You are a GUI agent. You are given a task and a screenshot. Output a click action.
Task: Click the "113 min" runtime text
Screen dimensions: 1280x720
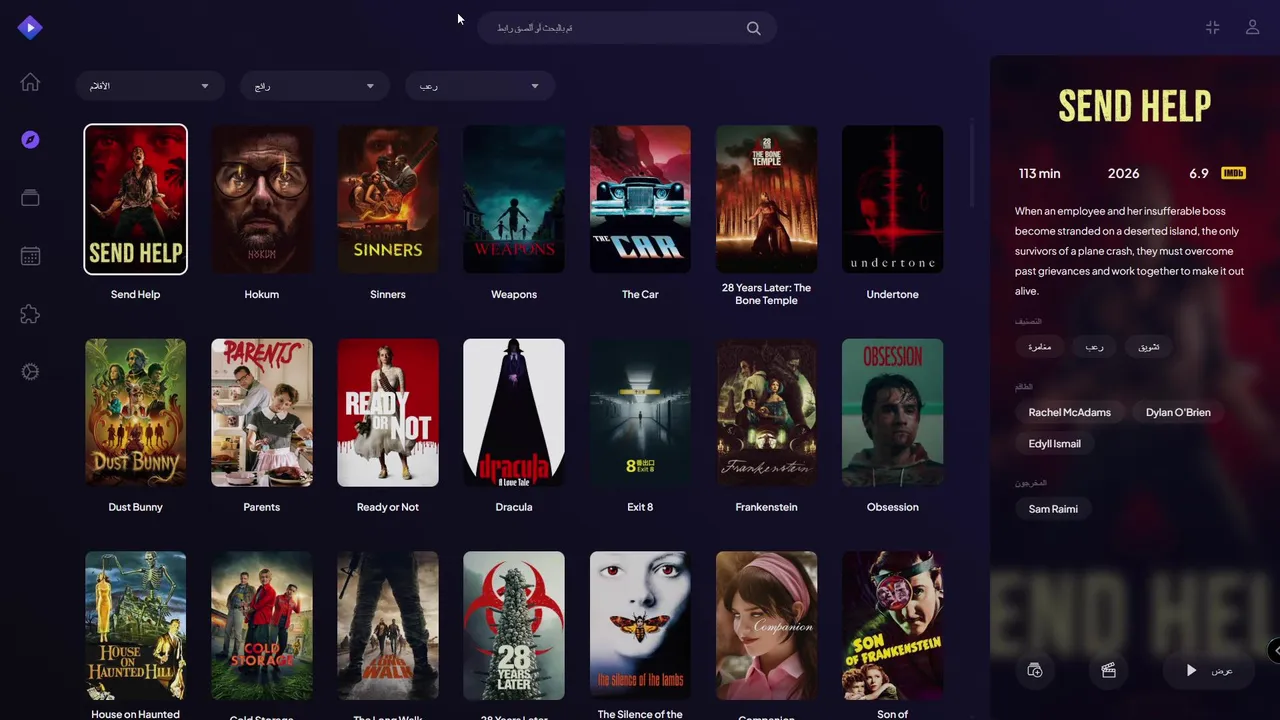[x=1039, y=173]
